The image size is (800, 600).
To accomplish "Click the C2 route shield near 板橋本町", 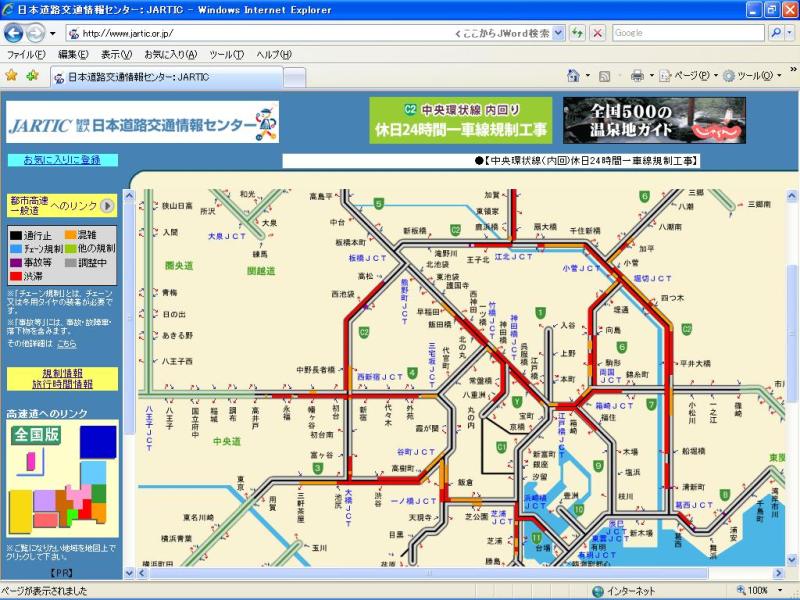I will (x=456, y=230).
